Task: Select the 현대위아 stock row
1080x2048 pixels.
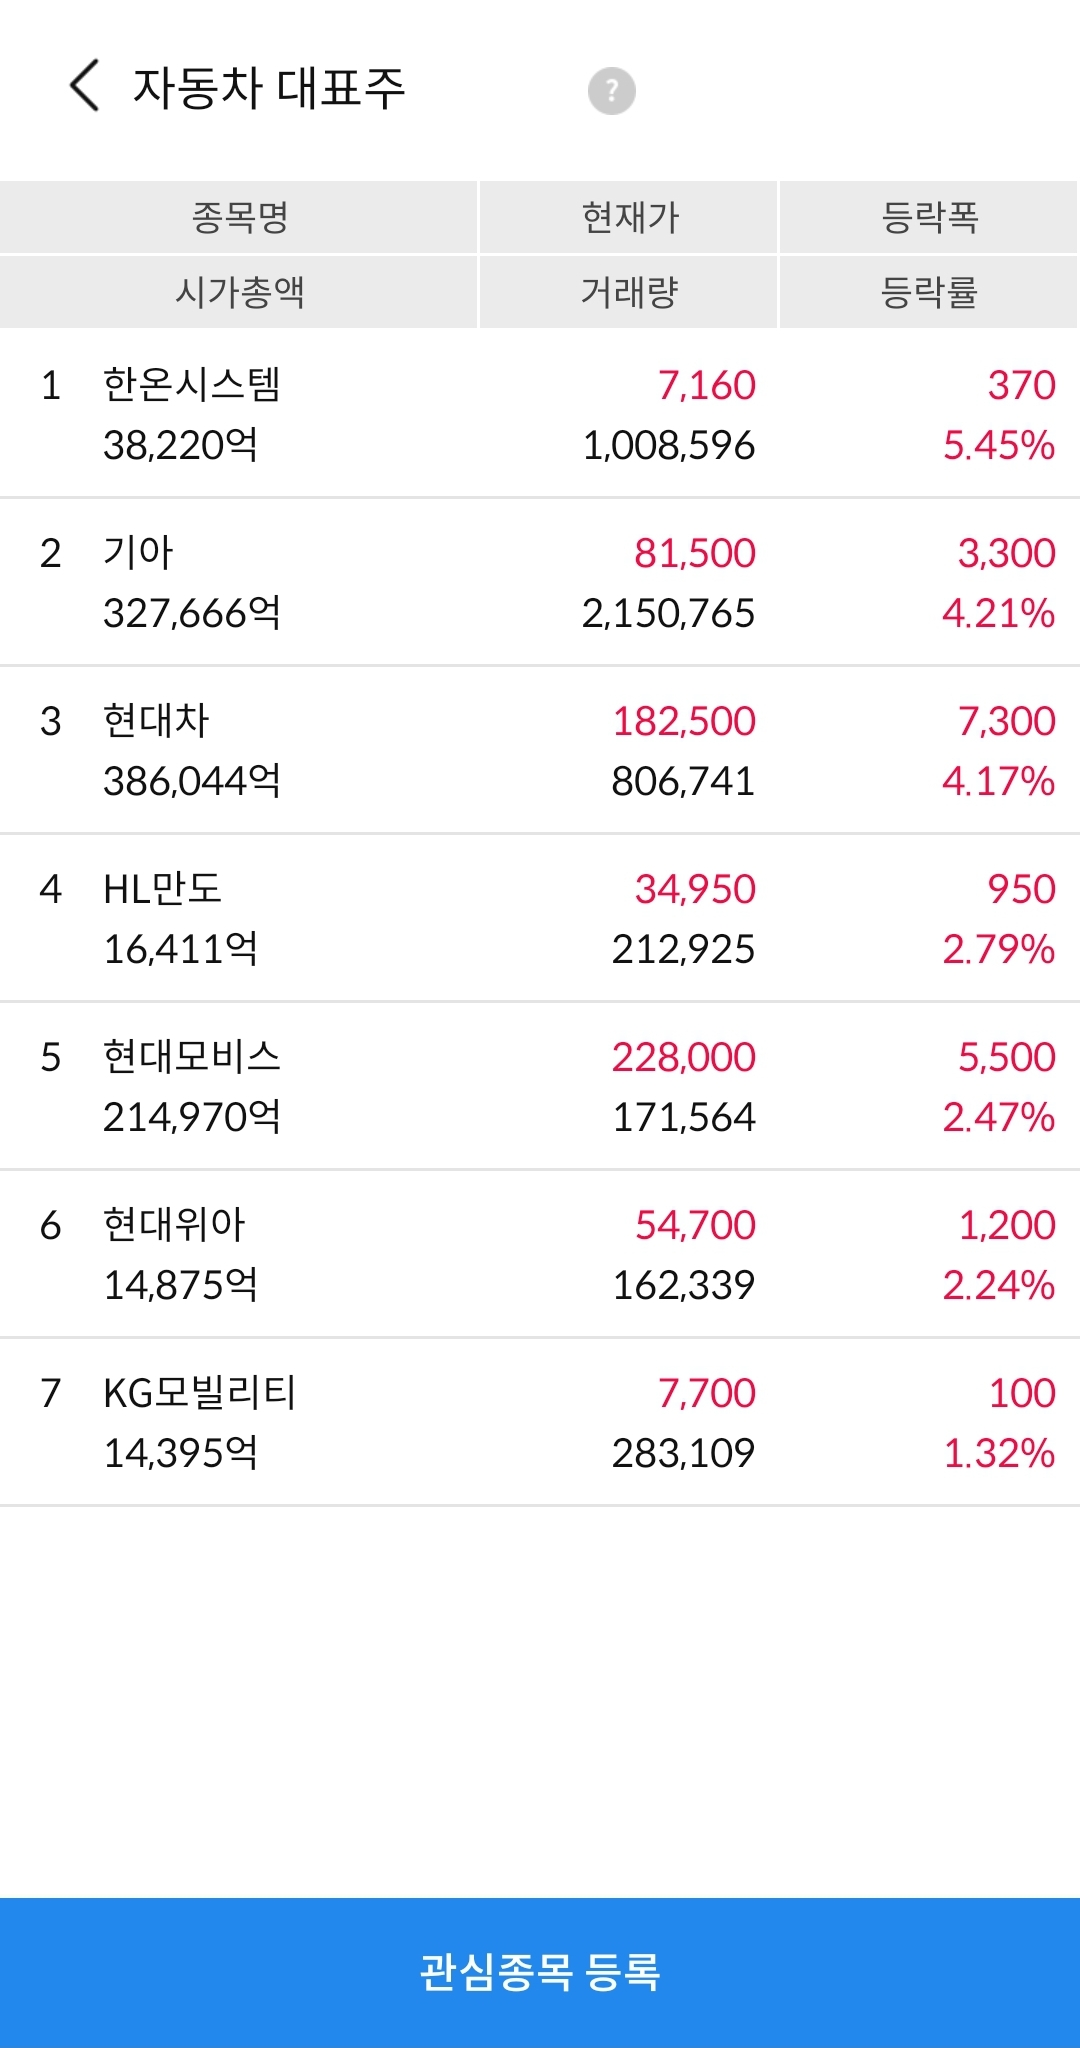Action: (x=540, y=1254)
